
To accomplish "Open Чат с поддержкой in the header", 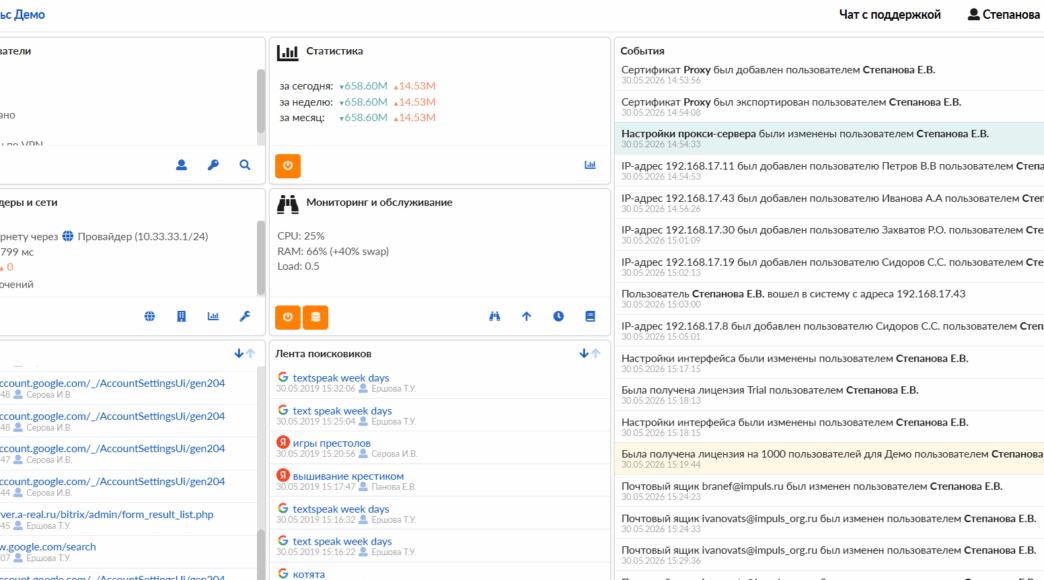I will click(889, 15).
